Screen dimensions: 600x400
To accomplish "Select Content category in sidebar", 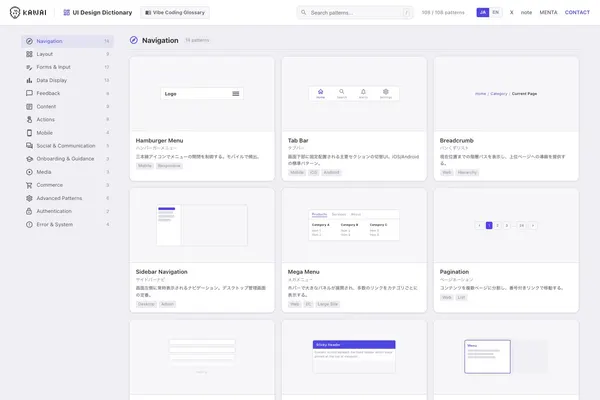I will click(67, 106).
